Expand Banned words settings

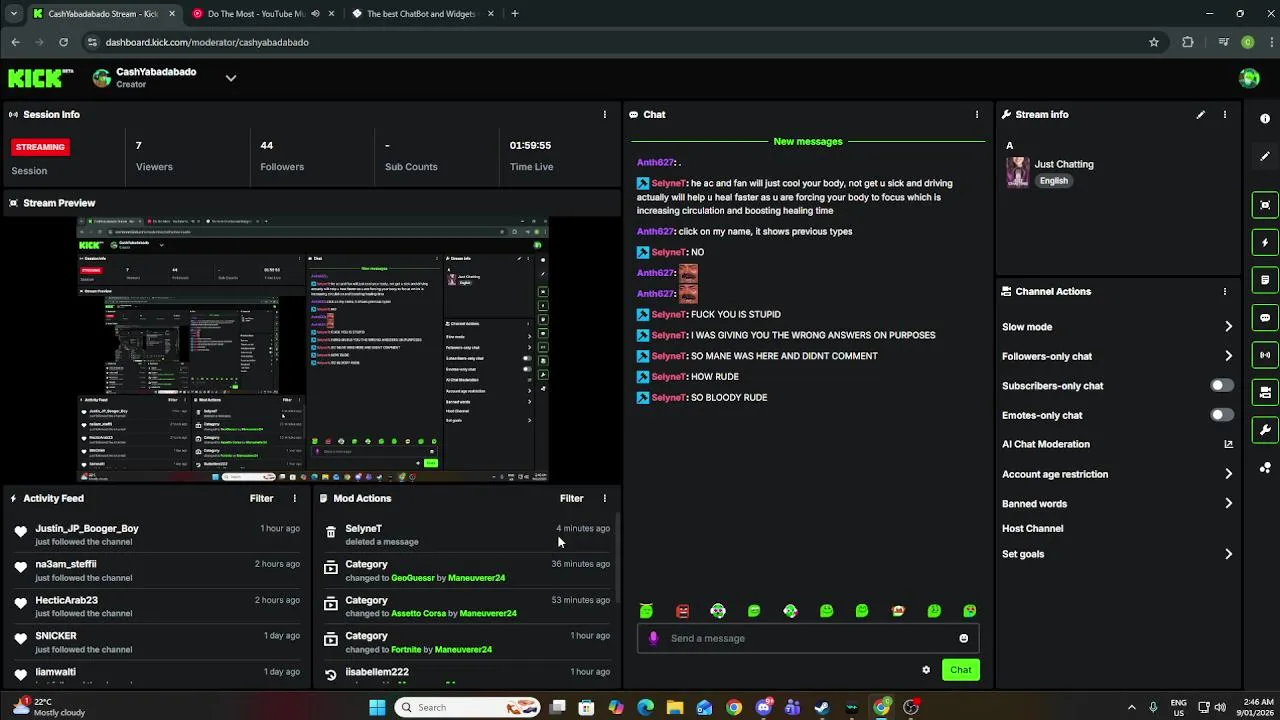[x=1229, y=504]
